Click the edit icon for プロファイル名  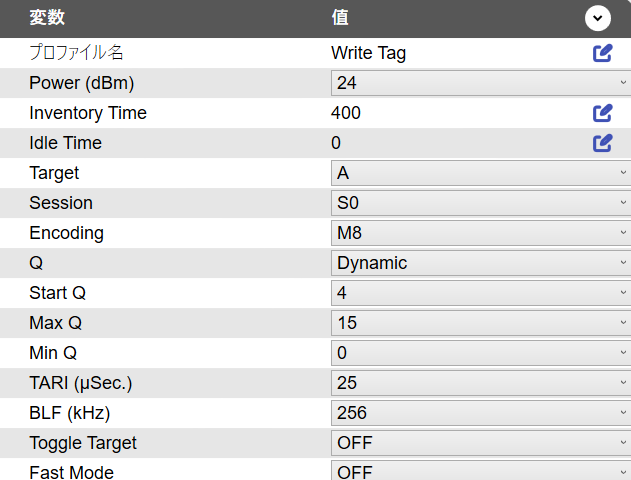tap(602, 53)
